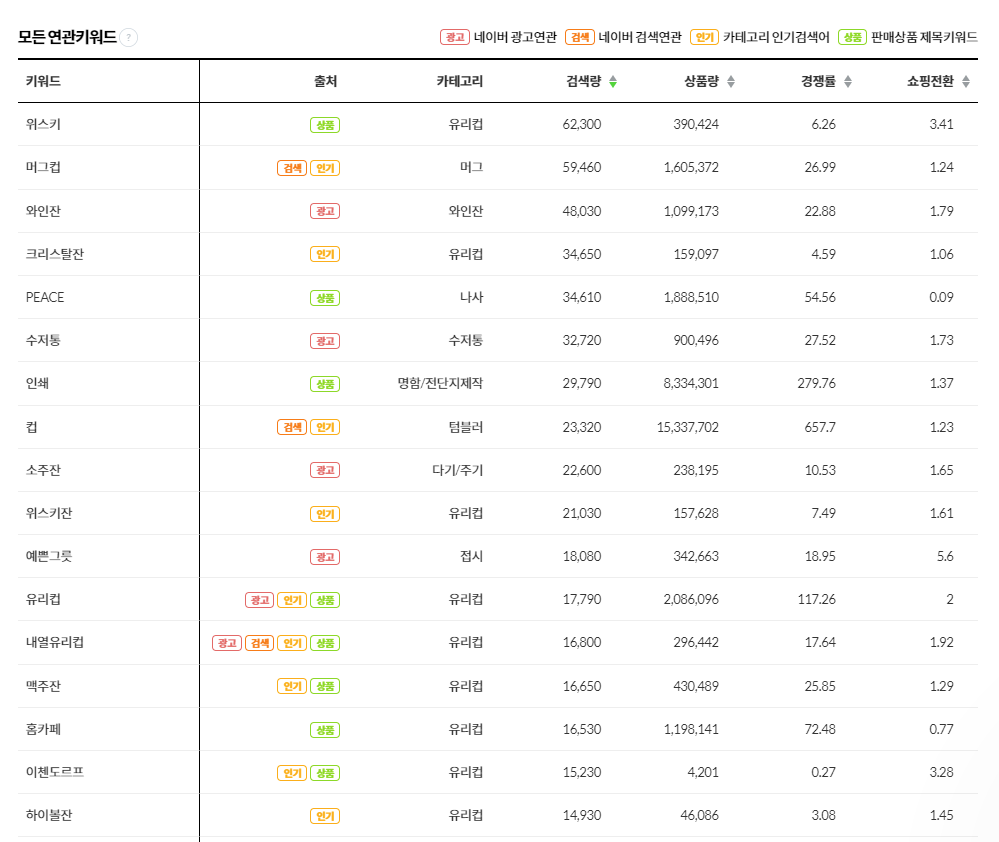Click the 인기 badge in the 머그컵 row

coord(325,168)
